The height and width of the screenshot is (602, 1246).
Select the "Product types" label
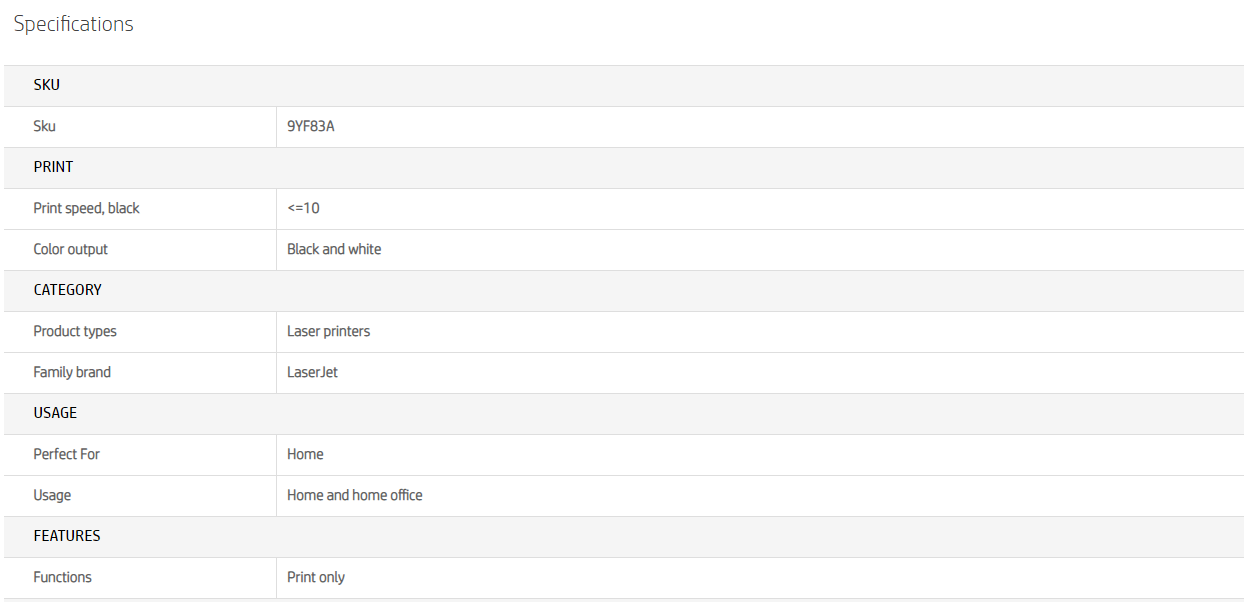75,331
